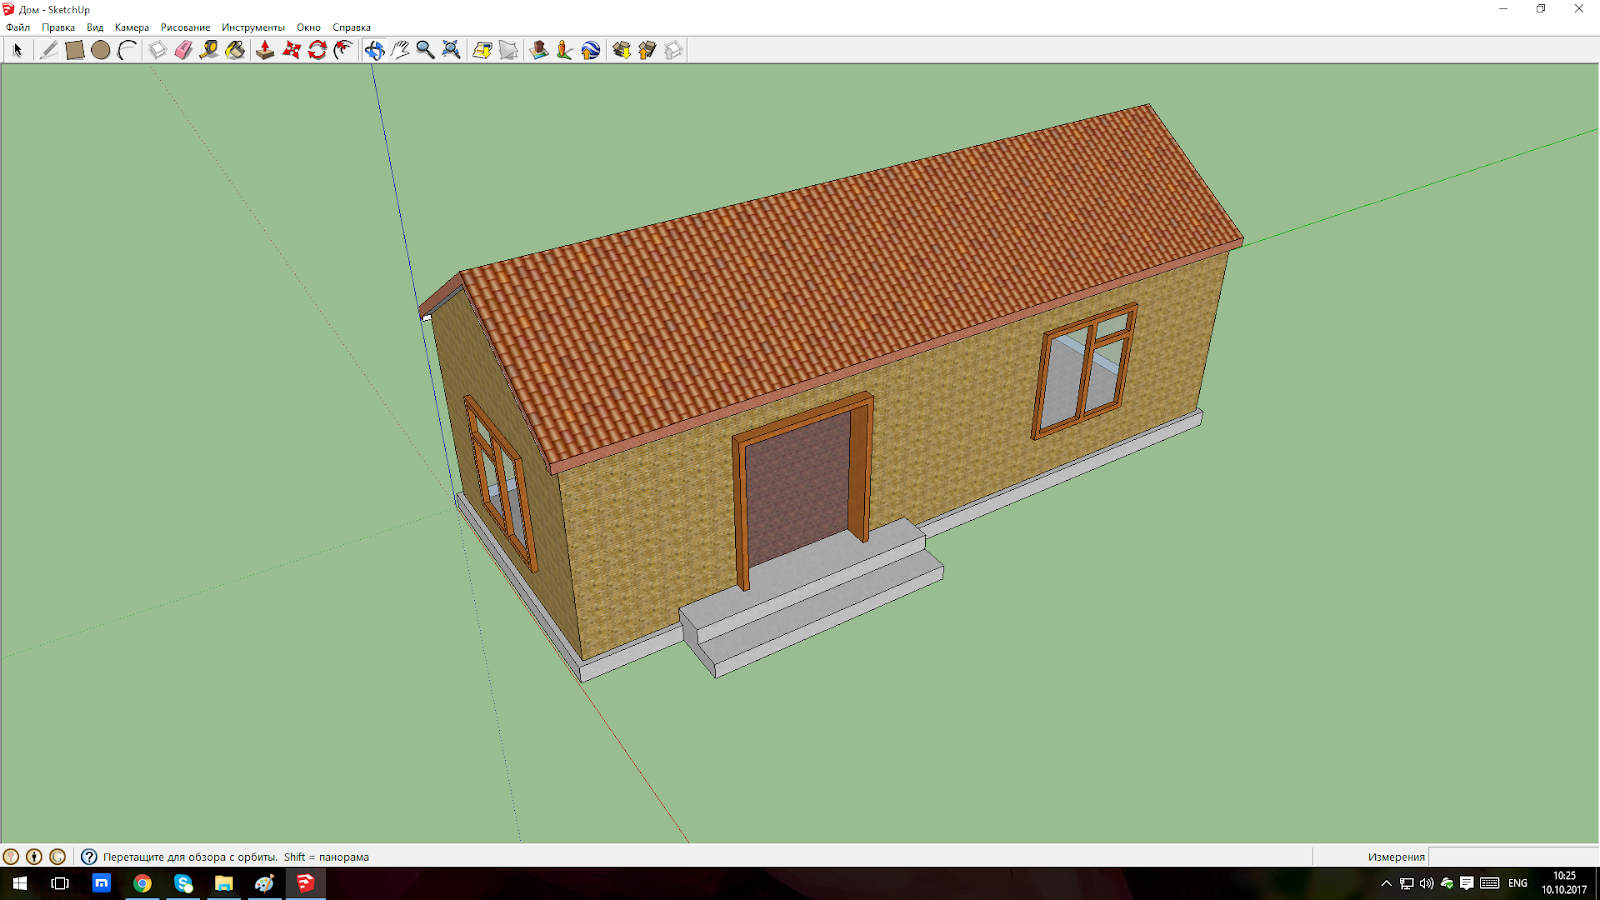Click the Add New Building icon
This screenshot has height=900, width=1600.
click(x=539, y=50)
